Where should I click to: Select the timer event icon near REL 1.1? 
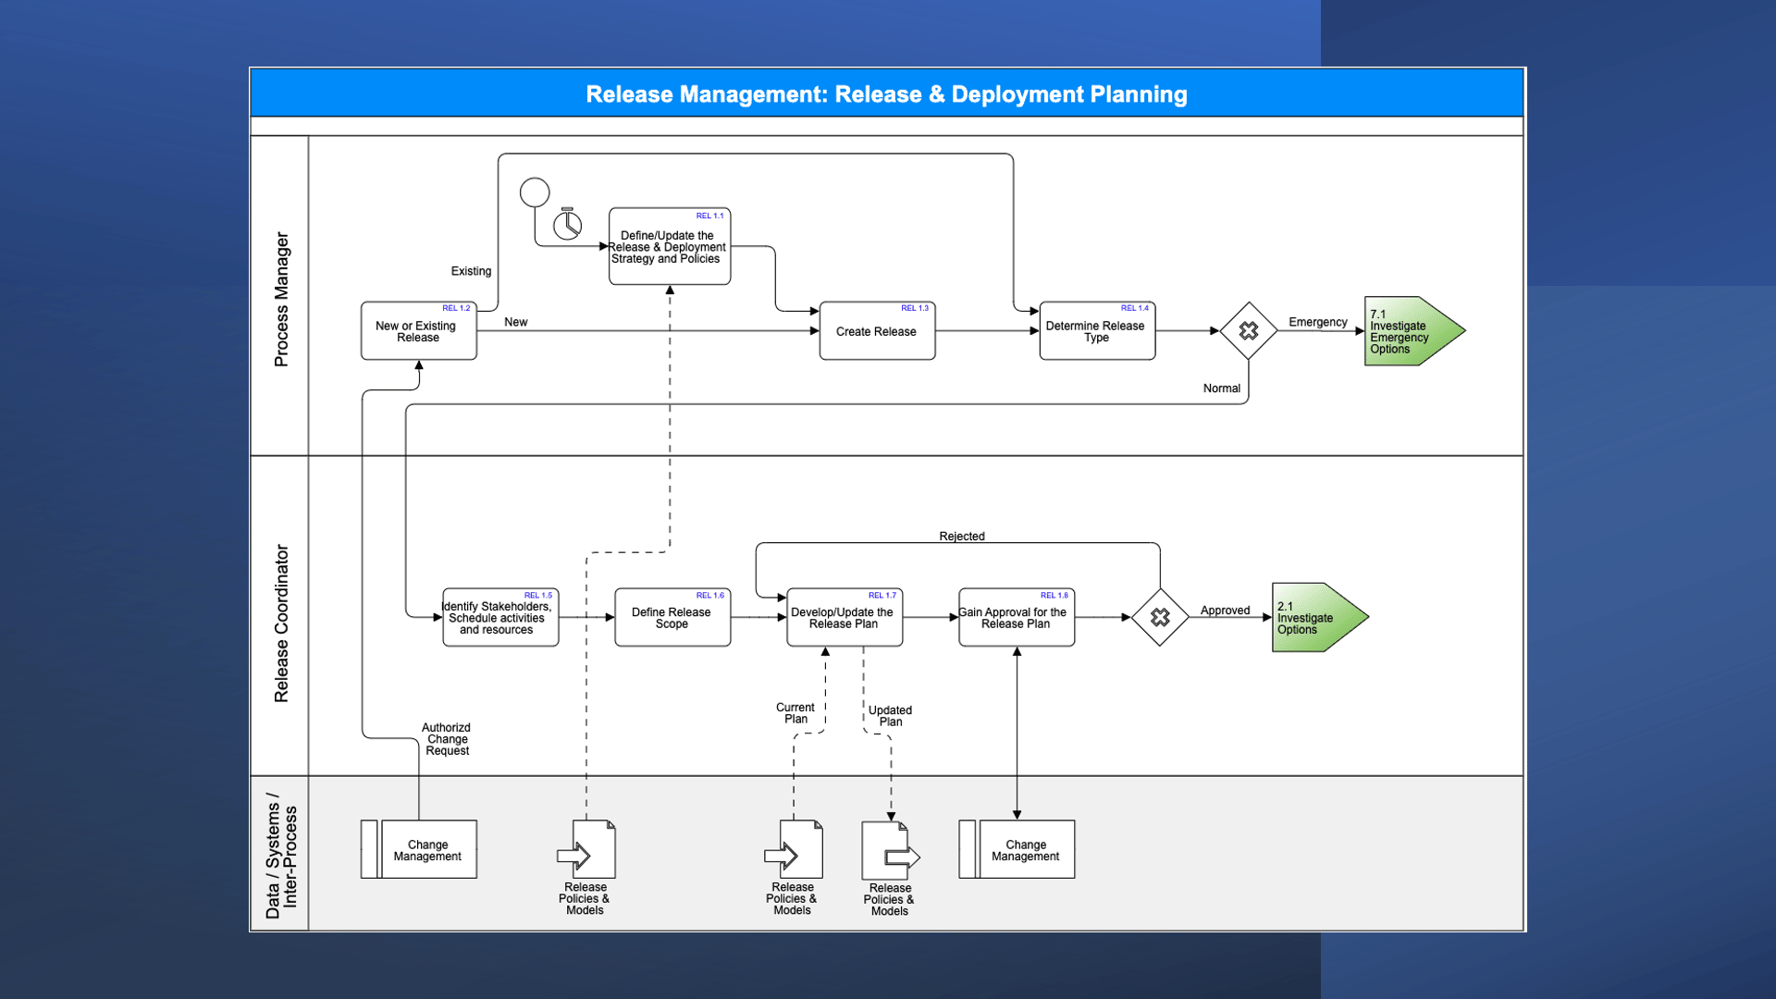(x=566, y=226)
